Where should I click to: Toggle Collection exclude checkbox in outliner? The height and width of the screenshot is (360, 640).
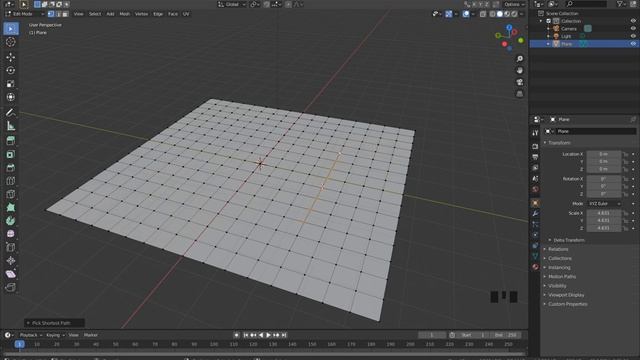549,21
